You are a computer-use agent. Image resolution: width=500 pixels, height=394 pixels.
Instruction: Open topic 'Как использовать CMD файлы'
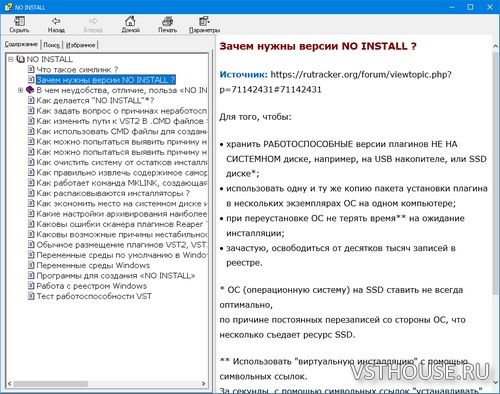121,131
